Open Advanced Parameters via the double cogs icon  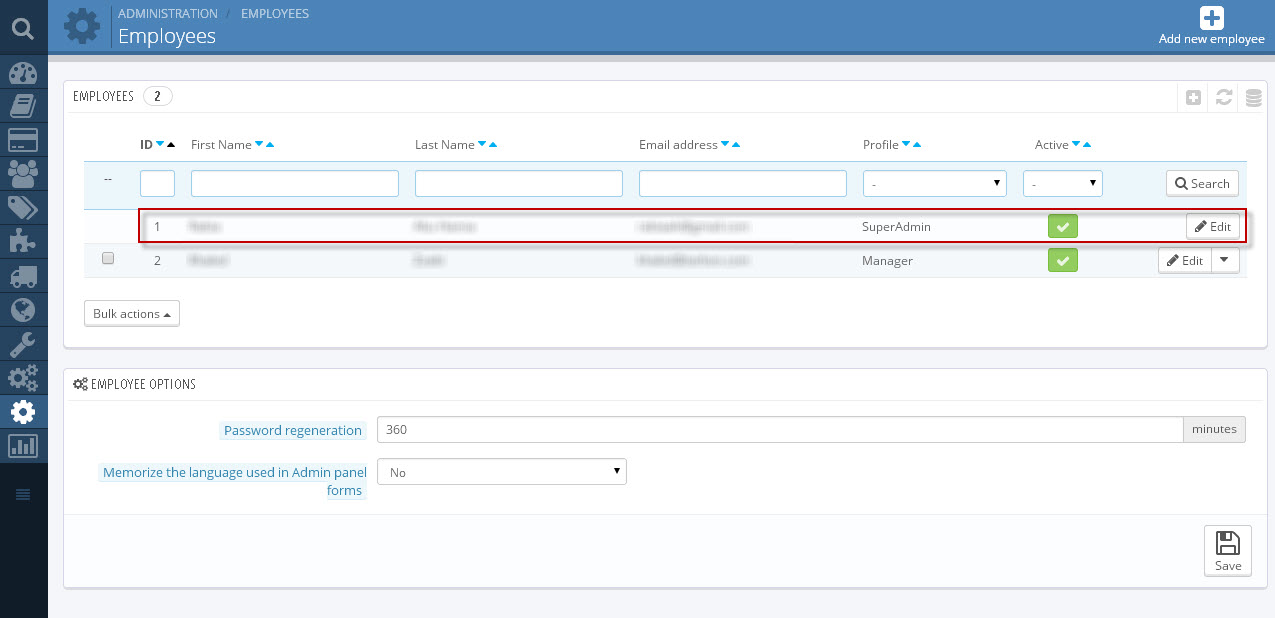click(23, 378)
